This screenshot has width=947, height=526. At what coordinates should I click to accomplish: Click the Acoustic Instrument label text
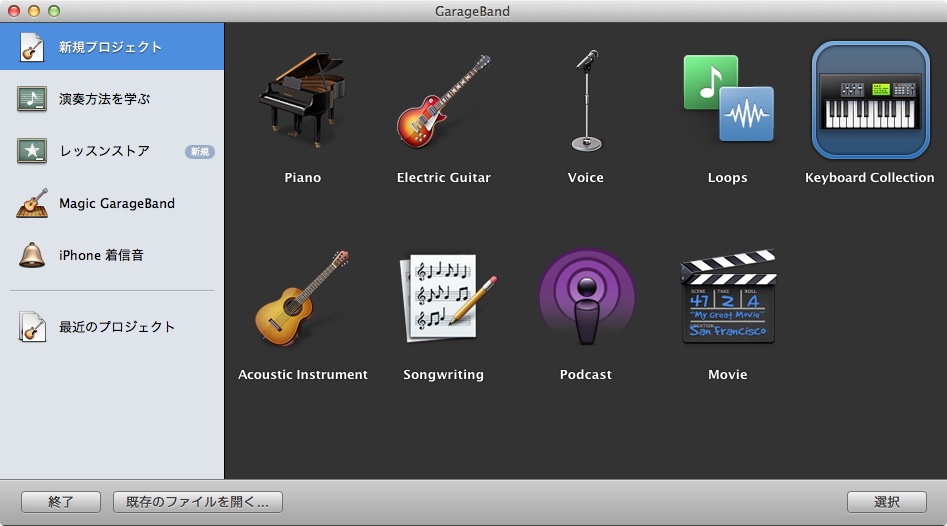click(303, 374)
